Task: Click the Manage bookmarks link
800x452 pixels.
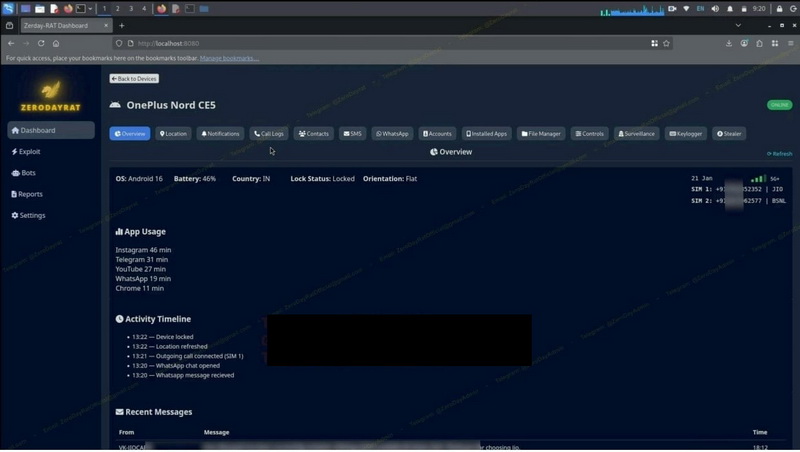Action: click(229, 58)
